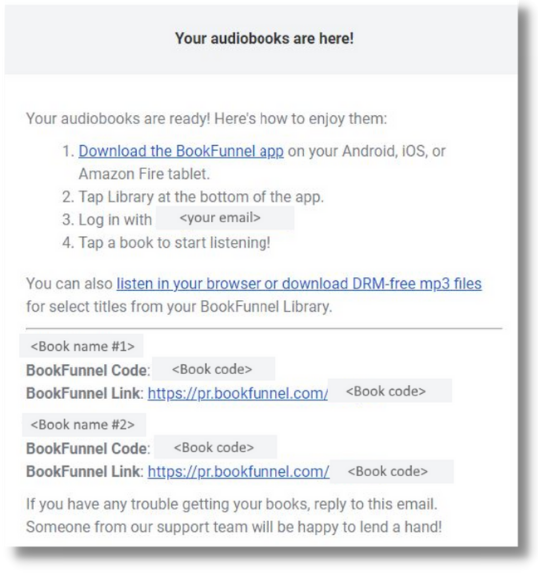Click the 'Your audiobooks are here!' heading
The image size is (538, 577).
click(264, 38)
